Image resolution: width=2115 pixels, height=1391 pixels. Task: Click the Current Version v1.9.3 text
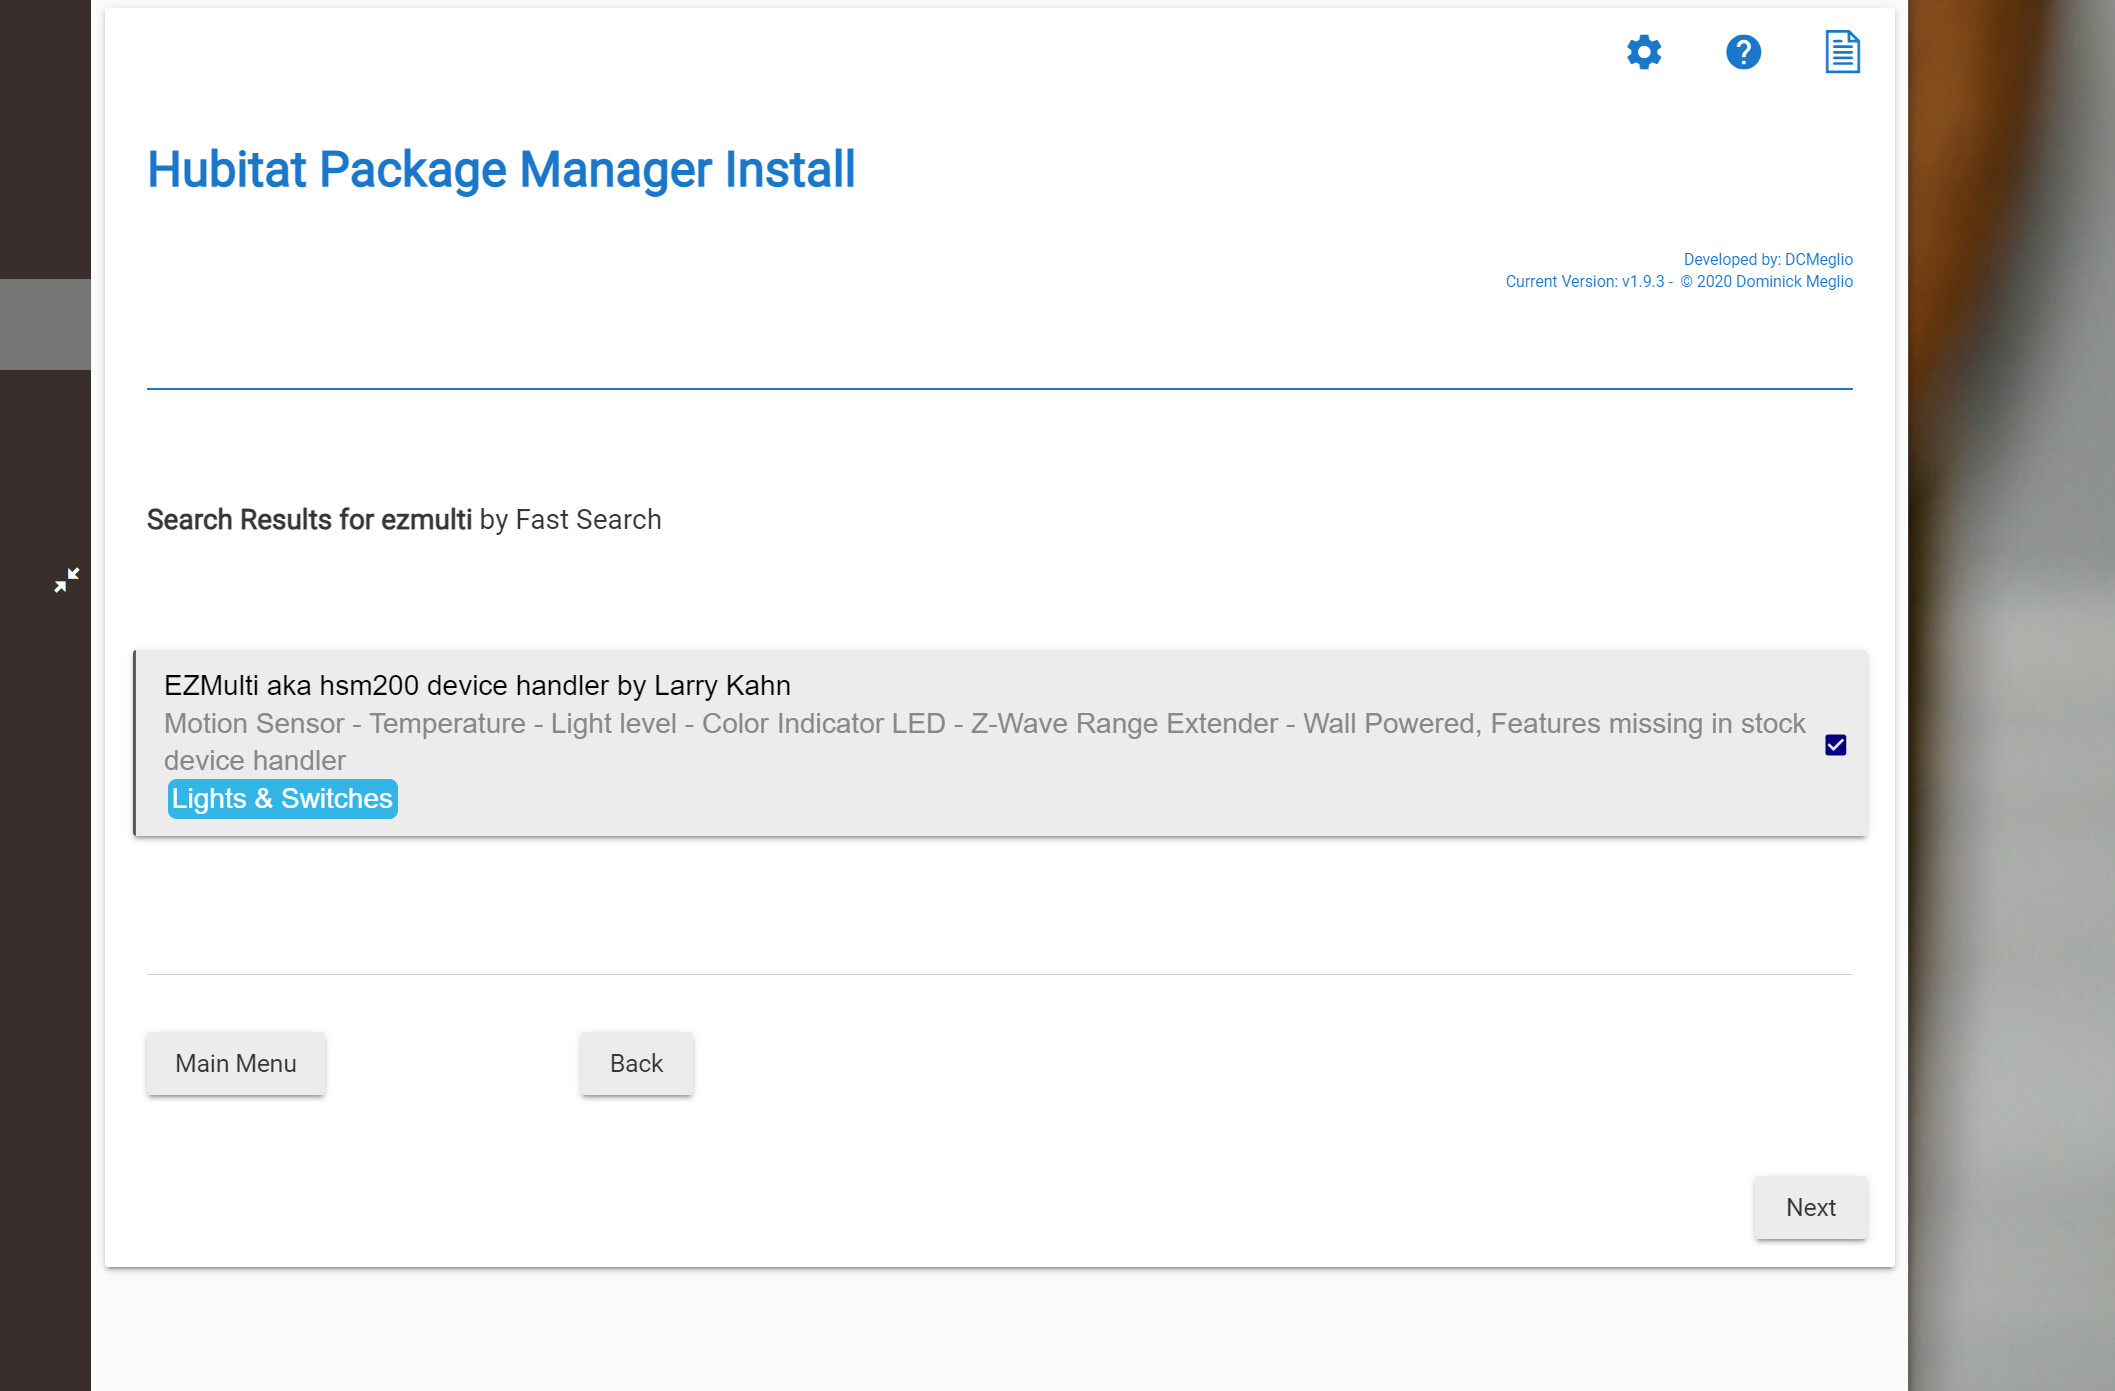(1585, 282)
